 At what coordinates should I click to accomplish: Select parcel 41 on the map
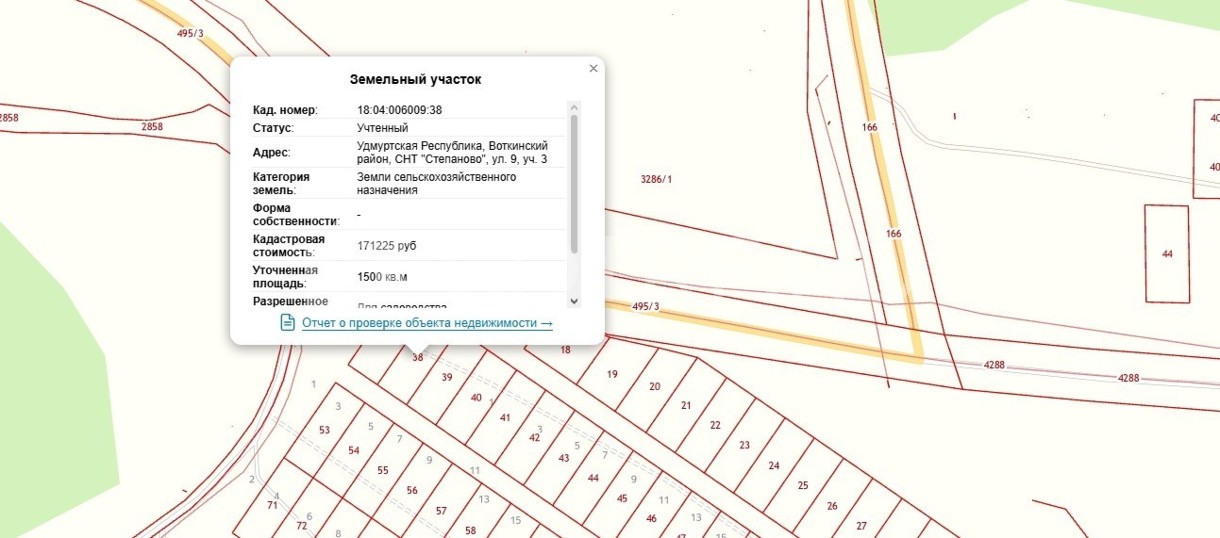pos(505,417)
